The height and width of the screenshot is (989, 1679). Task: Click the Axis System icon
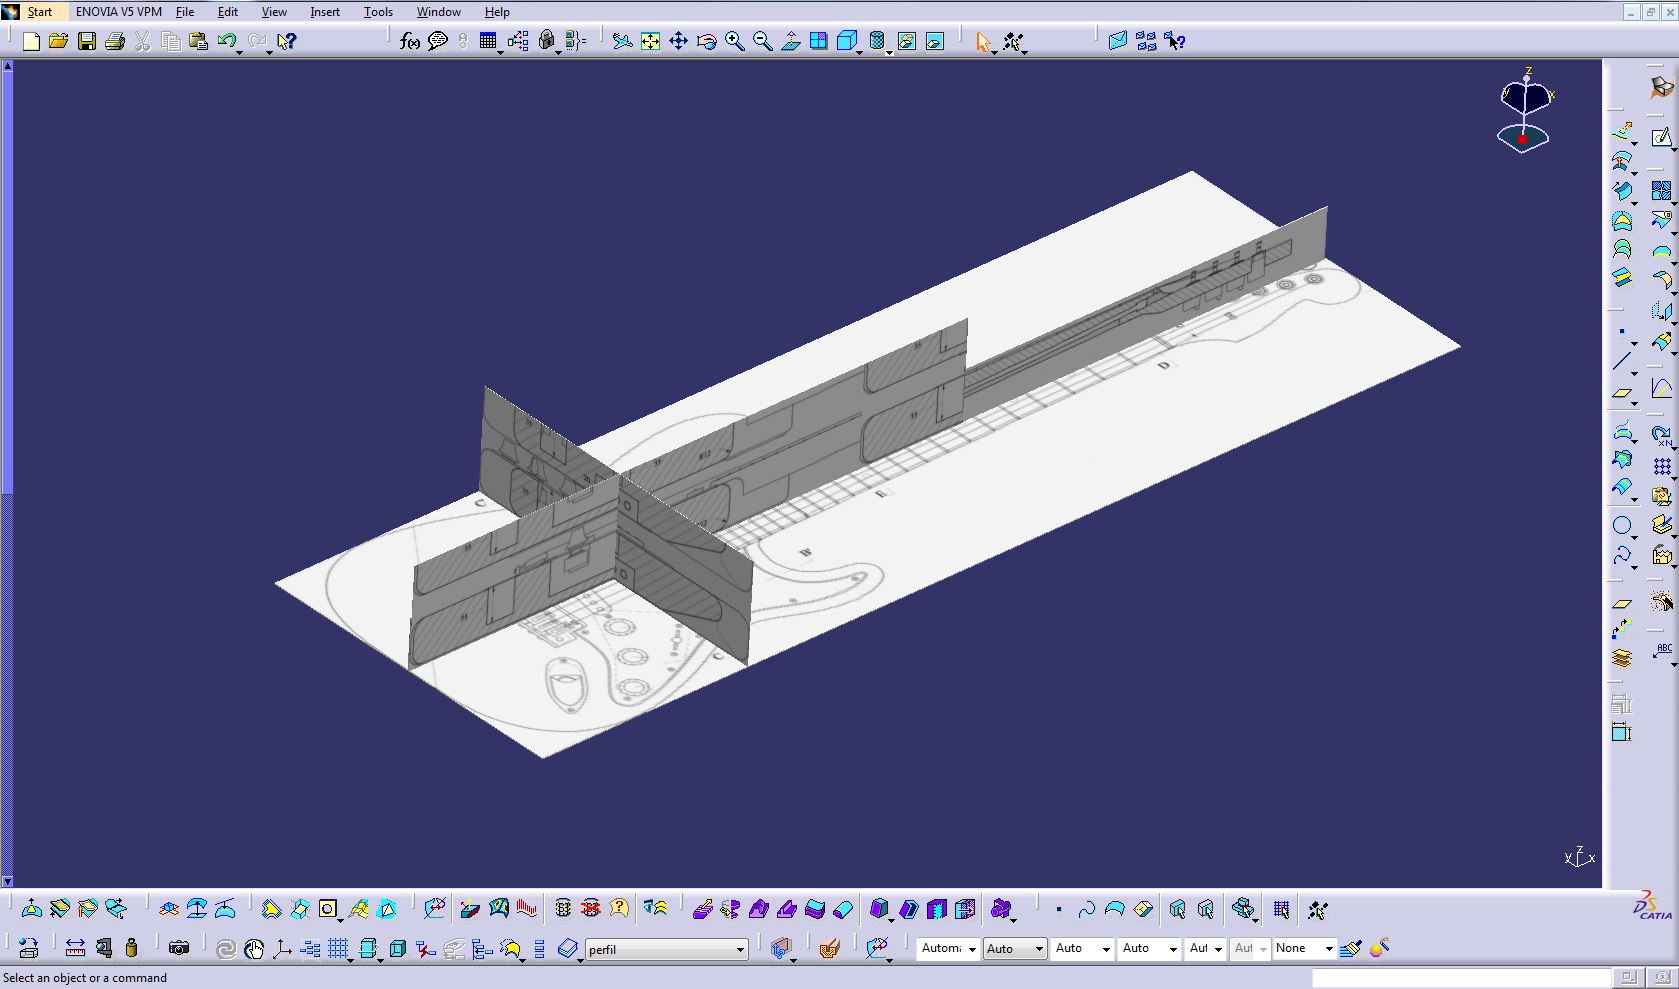coord(282,948)
